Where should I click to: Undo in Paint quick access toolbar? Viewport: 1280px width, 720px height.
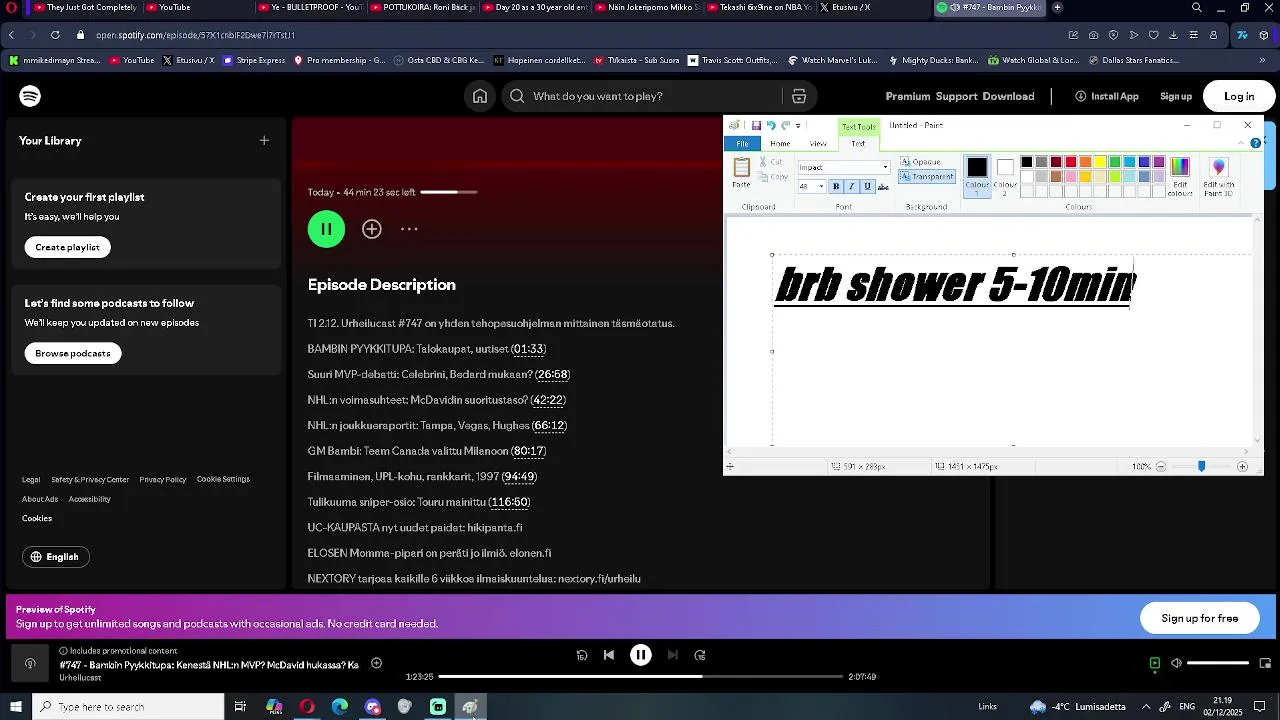[770, 126]
